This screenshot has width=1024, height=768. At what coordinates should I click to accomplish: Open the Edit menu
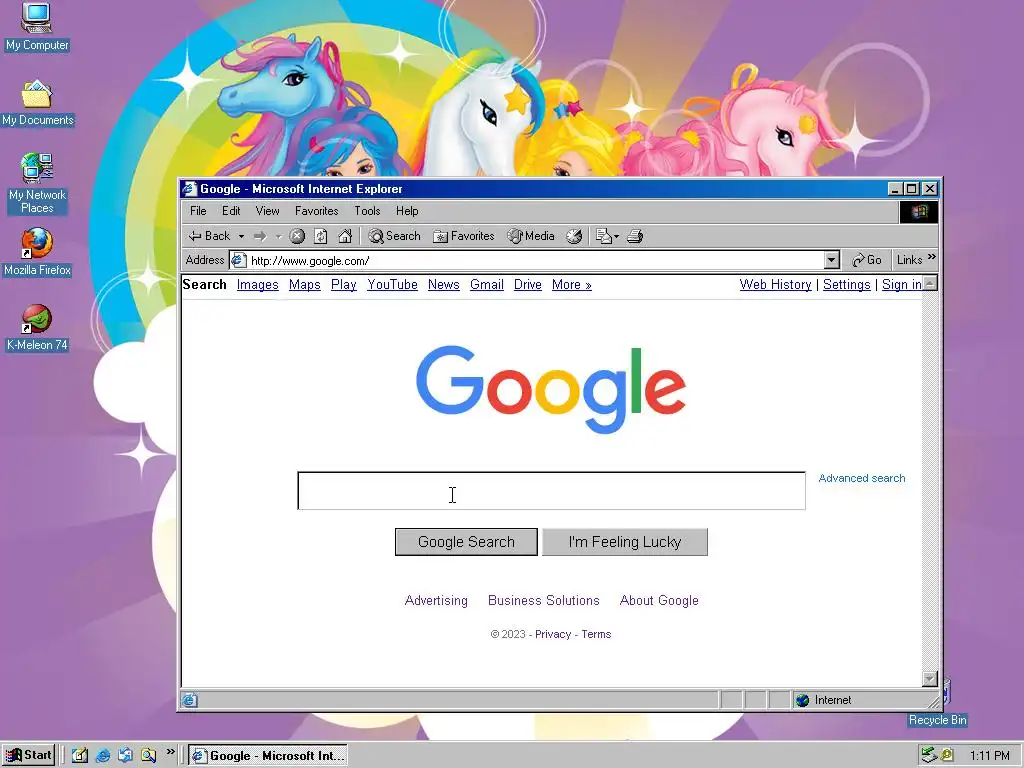click(231, 211)
